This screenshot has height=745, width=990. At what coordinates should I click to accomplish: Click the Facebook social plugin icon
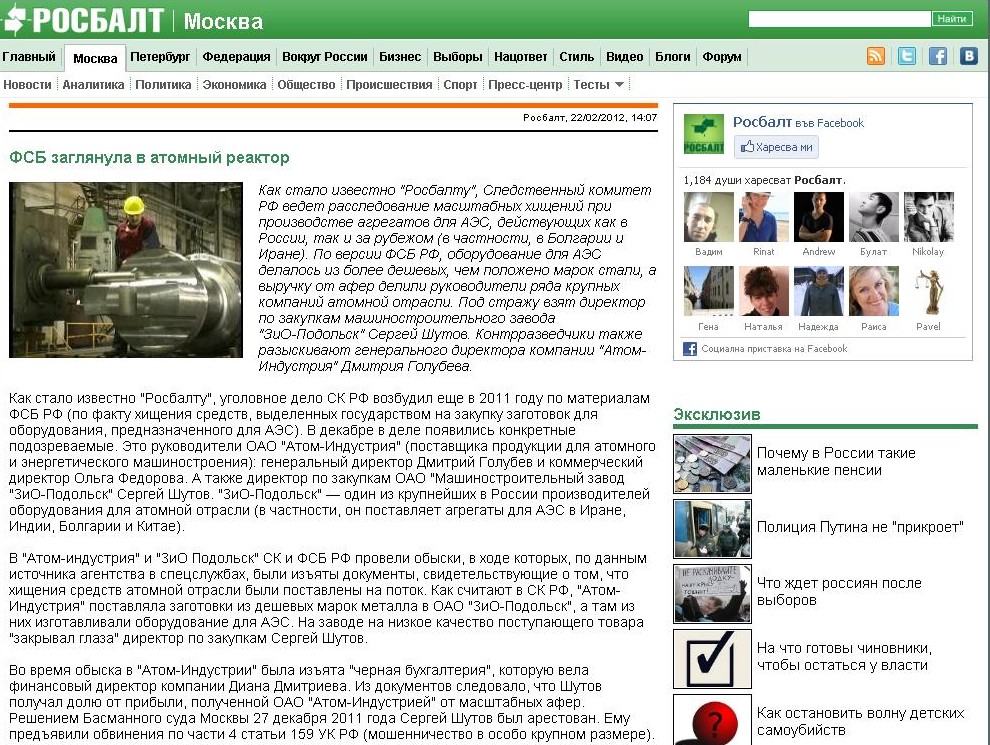point(690,349)
